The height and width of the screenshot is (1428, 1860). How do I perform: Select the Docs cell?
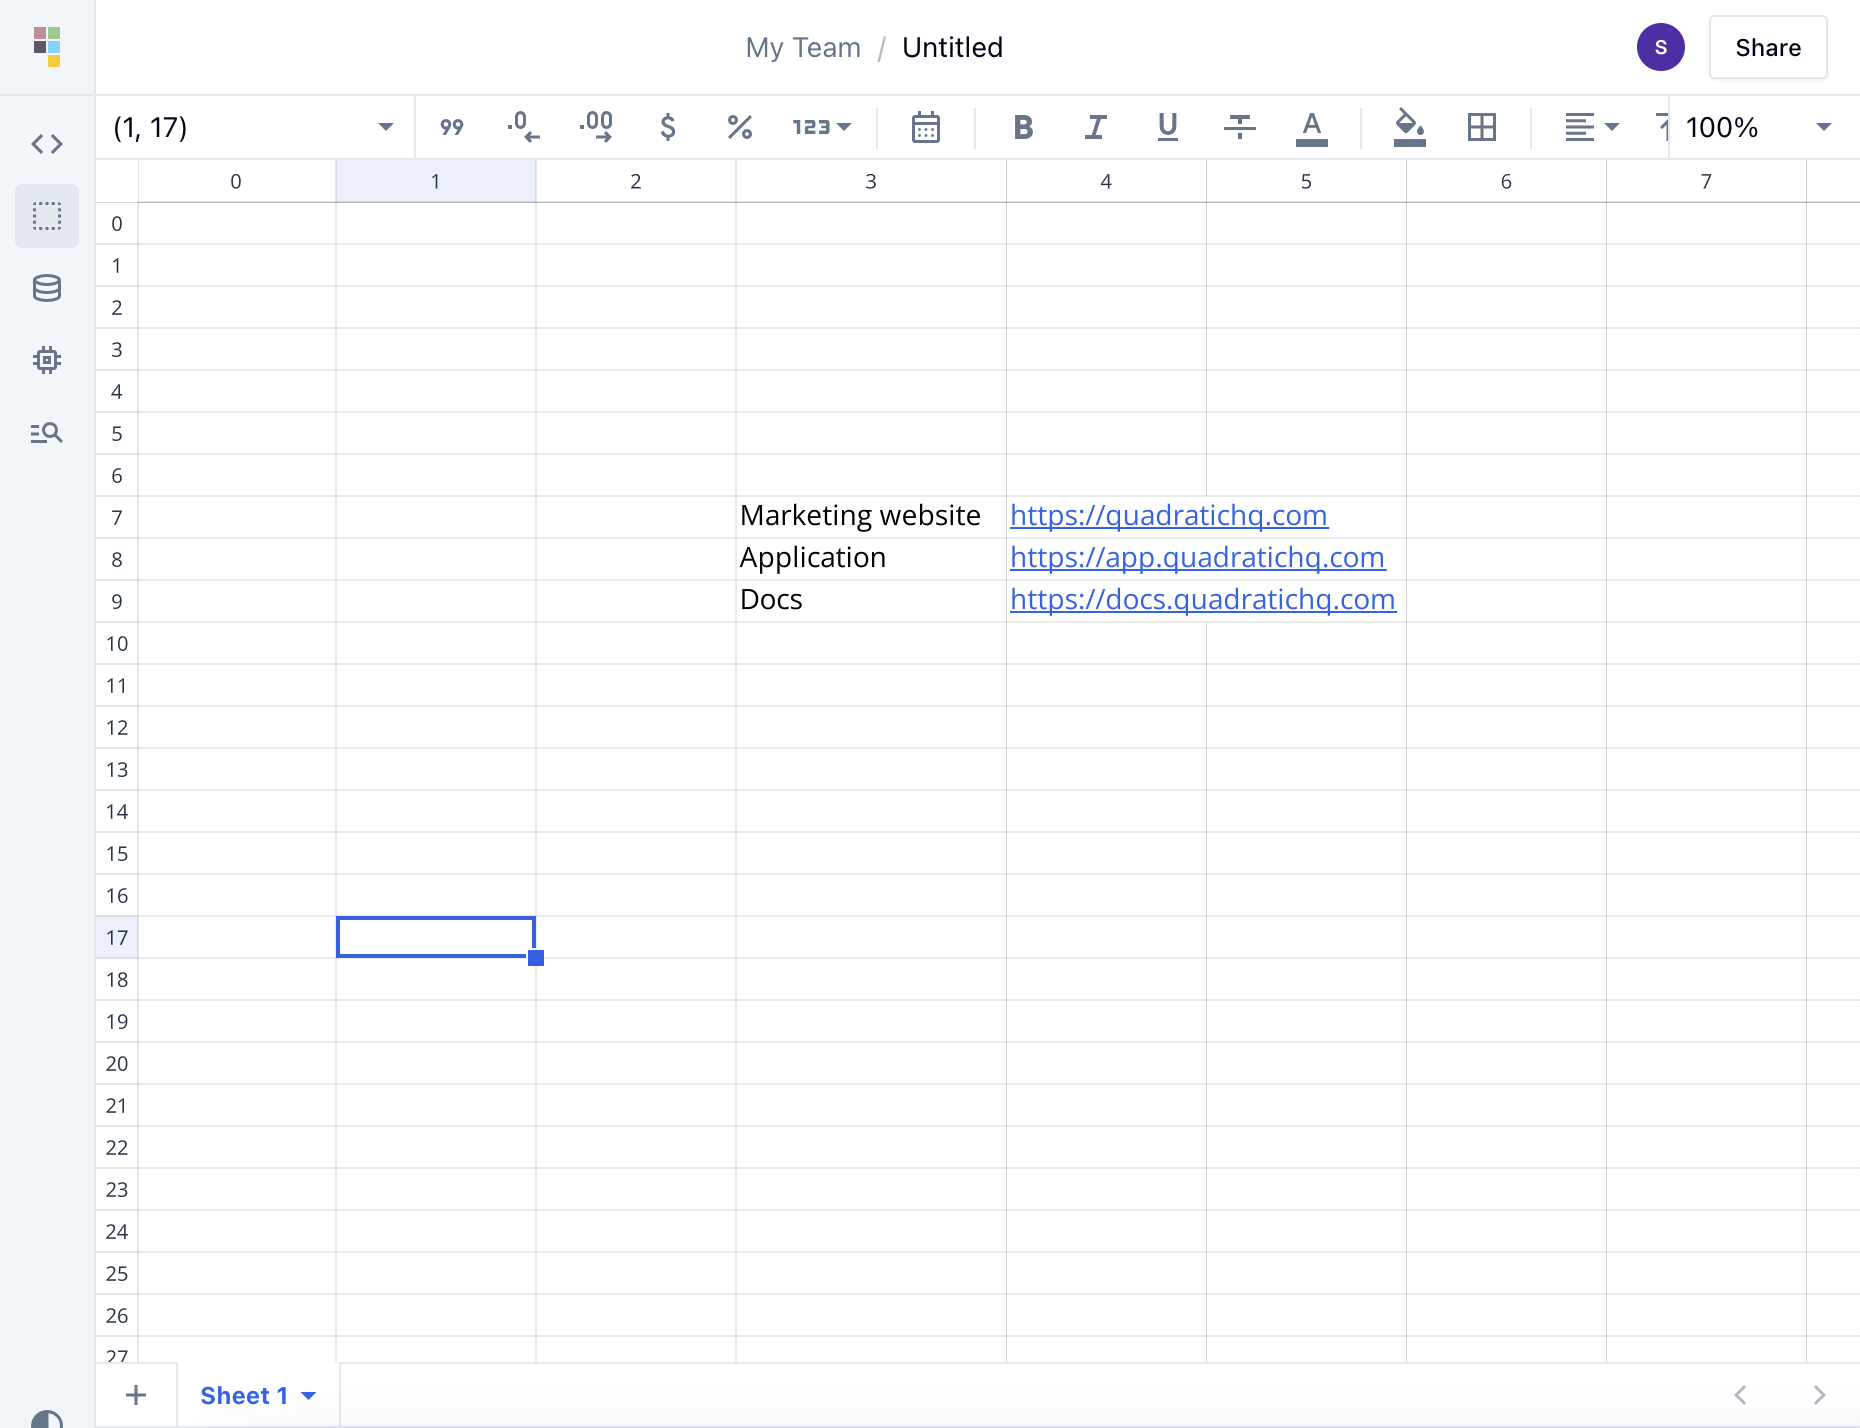pyautogui.click(x=871, y=601)
